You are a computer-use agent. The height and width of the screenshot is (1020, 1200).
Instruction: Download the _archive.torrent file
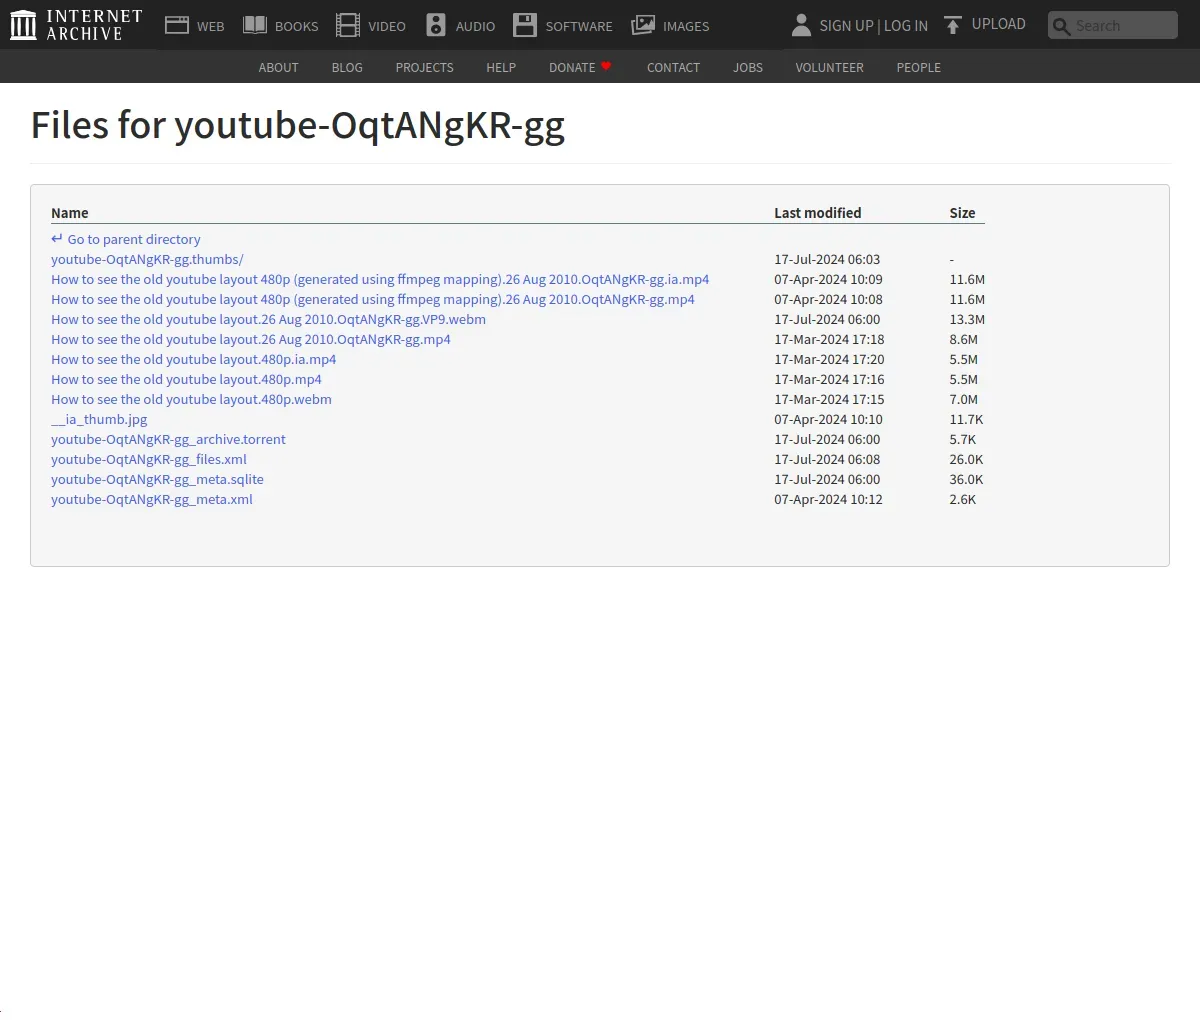point(168,439)
